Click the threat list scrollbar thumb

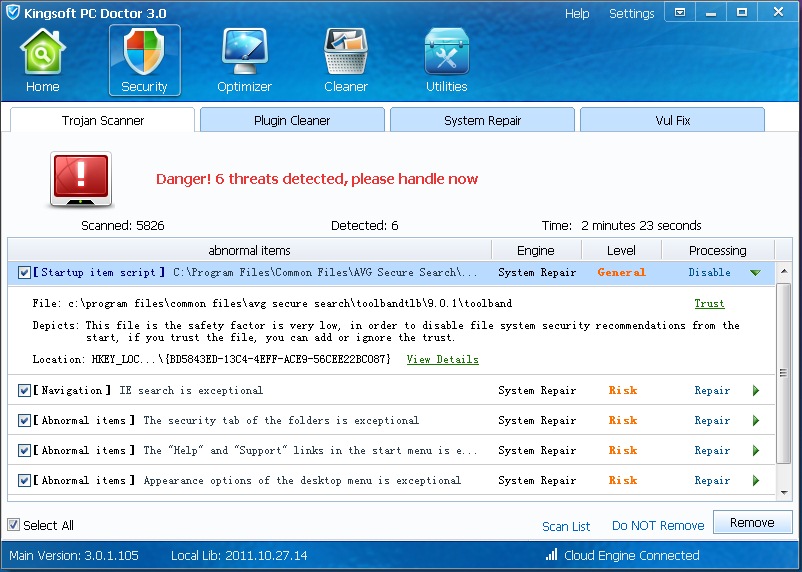click(x=783, y=372)
